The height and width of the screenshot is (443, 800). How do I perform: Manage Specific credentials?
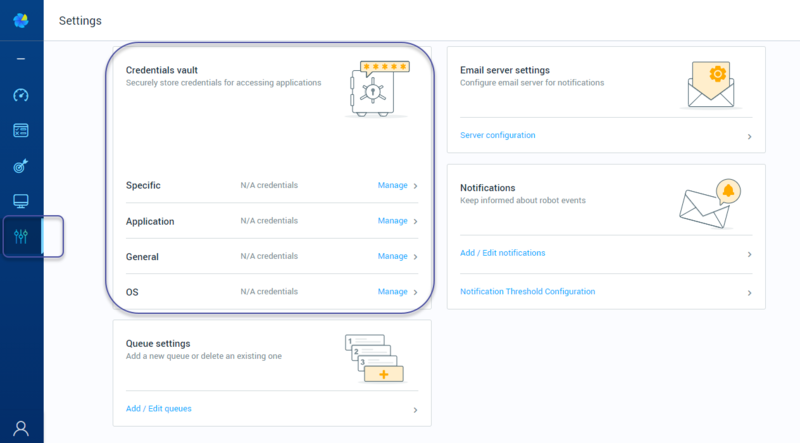392,185
